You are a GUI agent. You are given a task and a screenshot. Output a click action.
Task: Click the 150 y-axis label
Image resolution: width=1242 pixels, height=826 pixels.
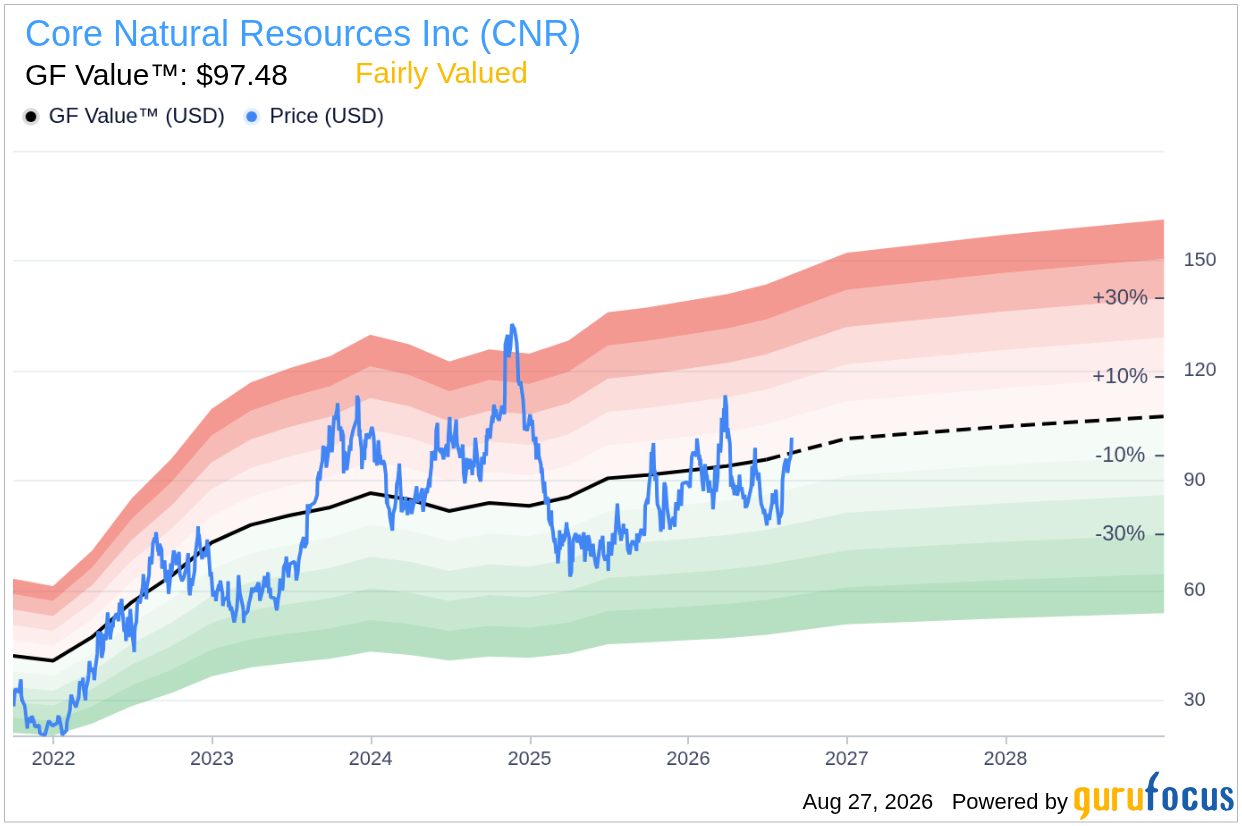[1199, 260]
